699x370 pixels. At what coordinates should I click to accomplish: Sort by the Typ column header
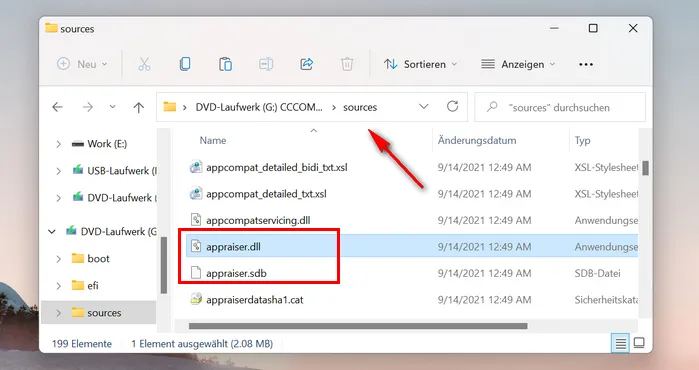click(x=582, y=140)
